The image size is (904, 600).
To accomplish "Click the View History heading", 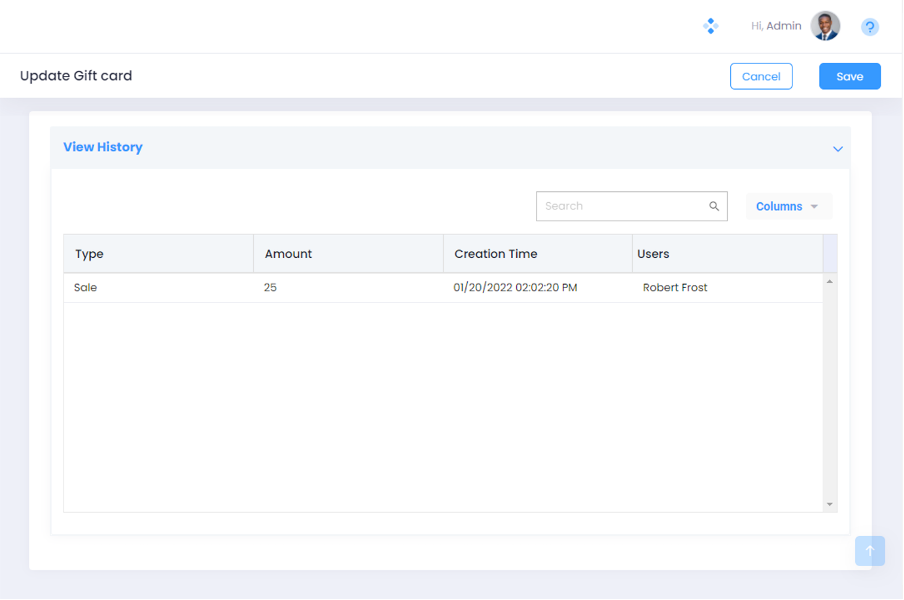I will tap(103, 147).
